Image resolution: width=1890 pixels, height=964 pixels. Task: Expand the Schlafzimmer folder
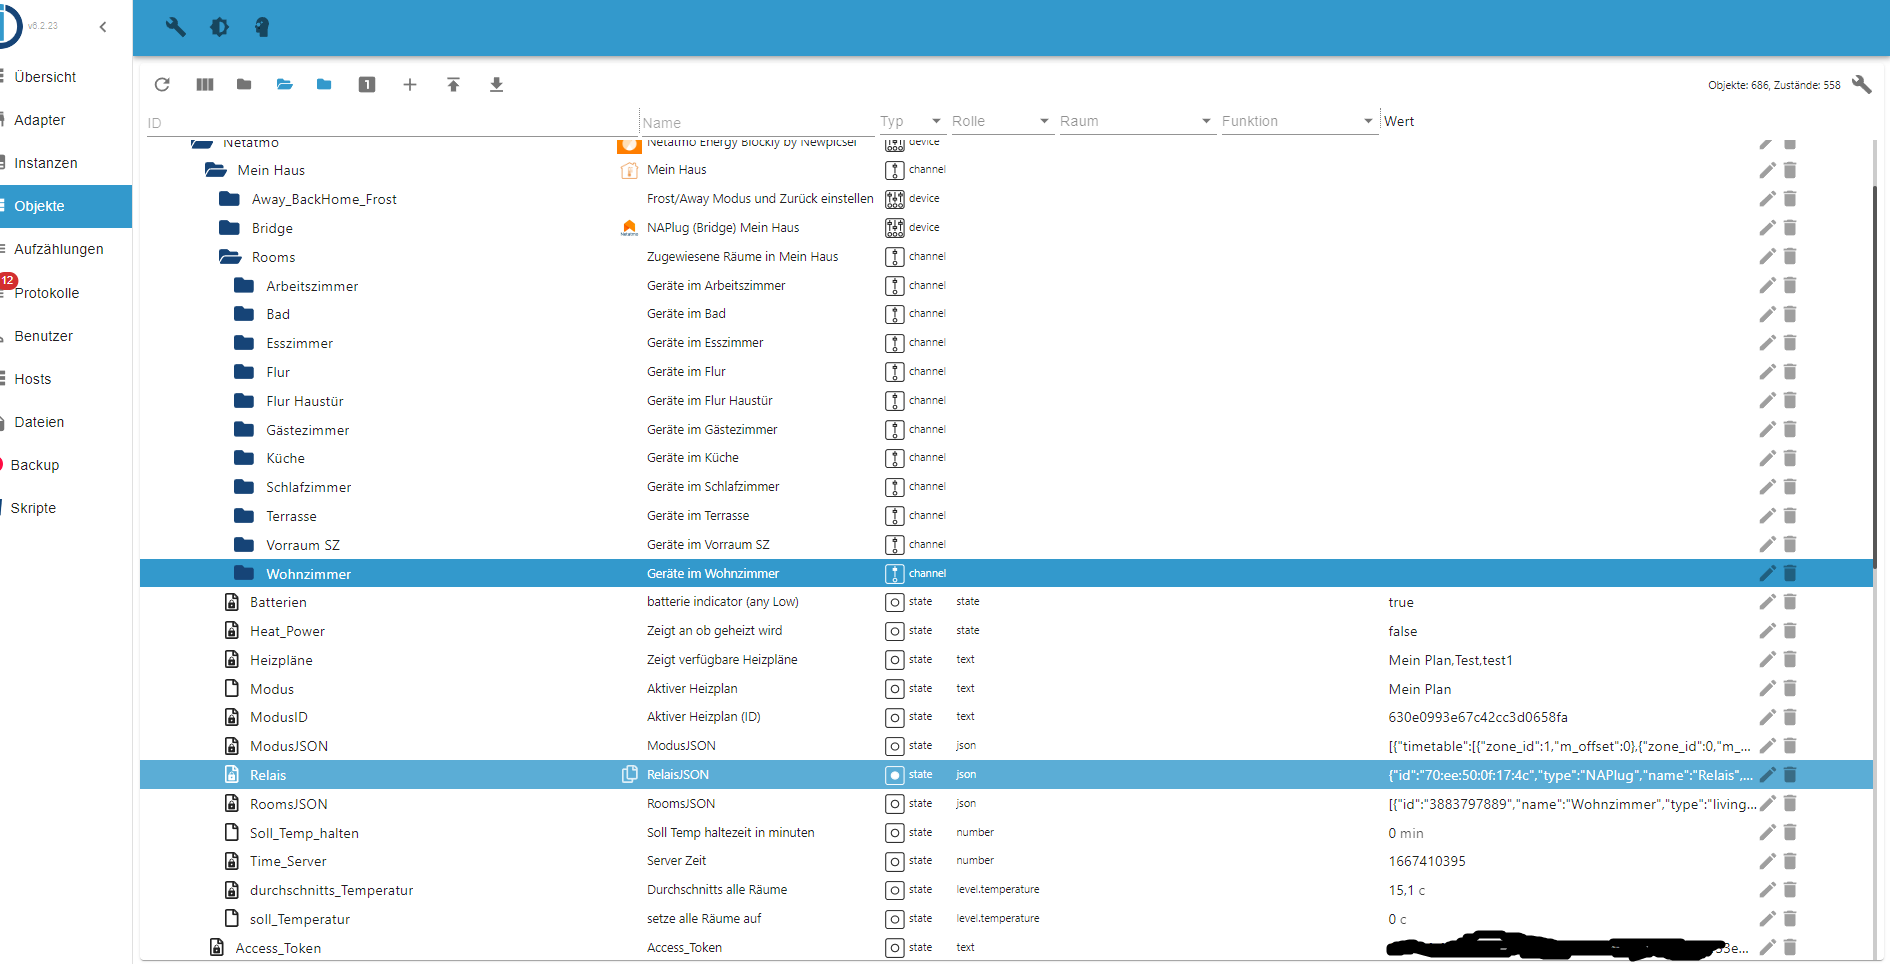[244, 487]
